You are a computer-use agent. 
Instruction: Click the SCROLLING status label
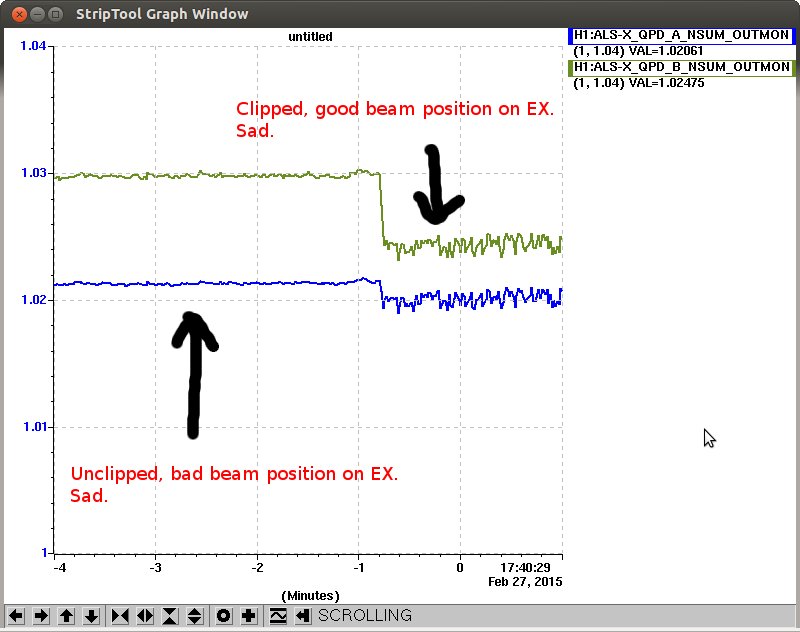coord(365,615)
